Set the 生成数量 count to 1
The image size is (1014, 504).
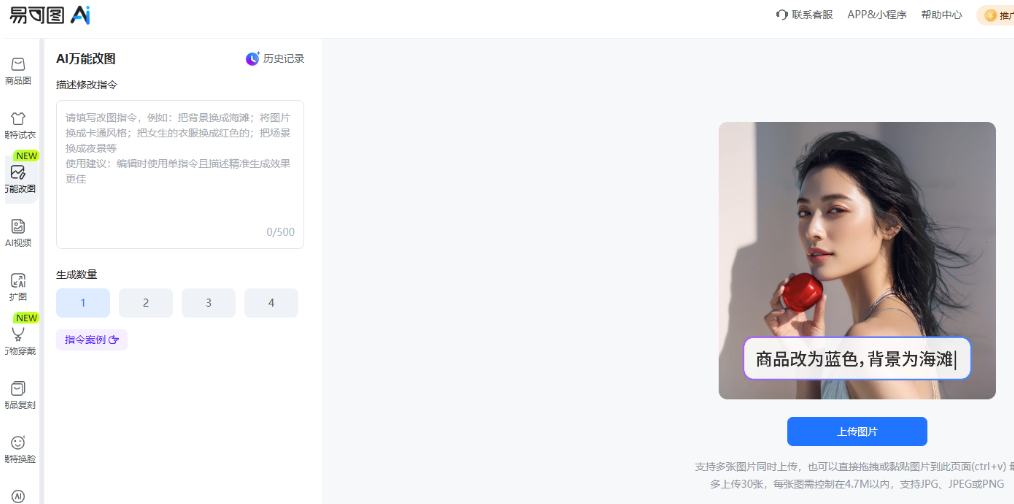[83, 303]
